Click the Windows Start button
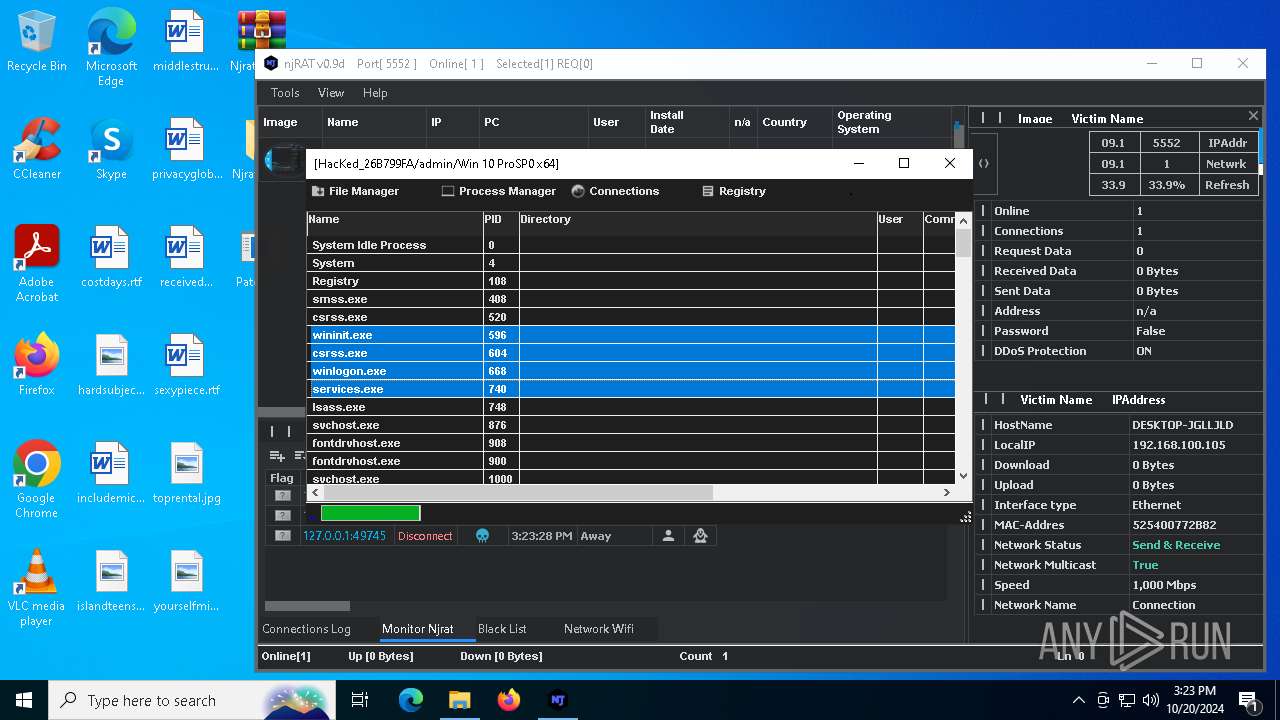This screenshot has height=720, width=1280. 24,700
